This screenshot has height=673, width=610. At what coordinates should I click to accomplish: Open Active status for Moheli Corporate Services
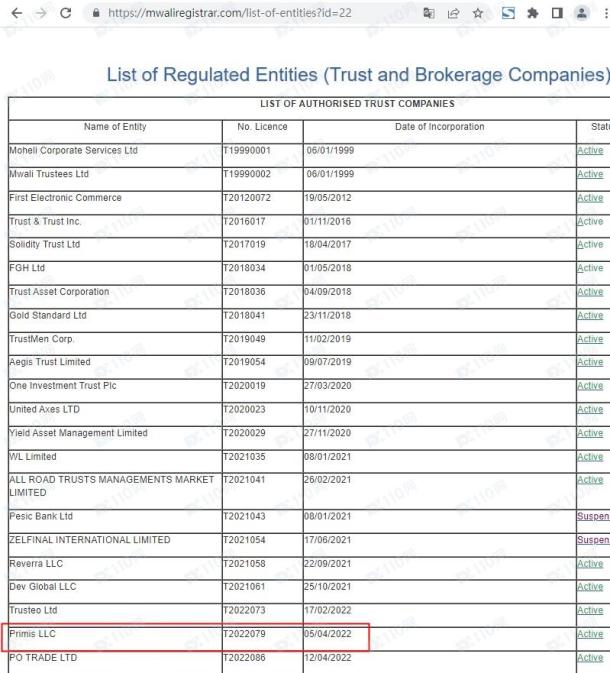[x=590, y=151]
